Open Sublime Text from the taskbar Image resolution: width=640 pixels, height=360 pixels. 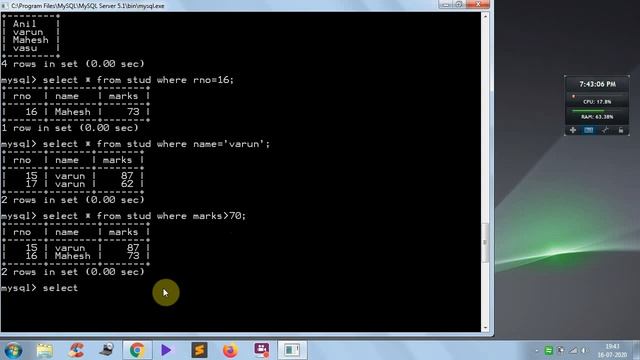point(199,350)
